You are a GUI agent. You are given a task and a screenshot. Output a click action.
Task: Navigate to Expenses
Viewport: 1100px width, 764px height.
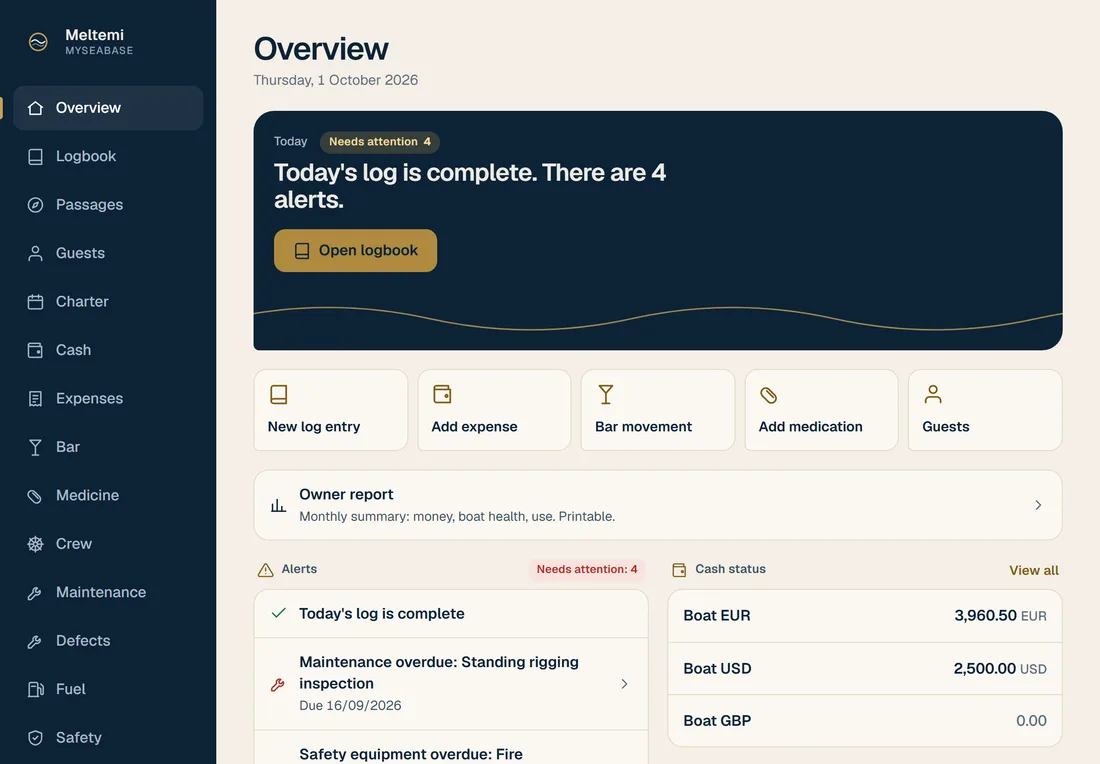click(108, 398)
